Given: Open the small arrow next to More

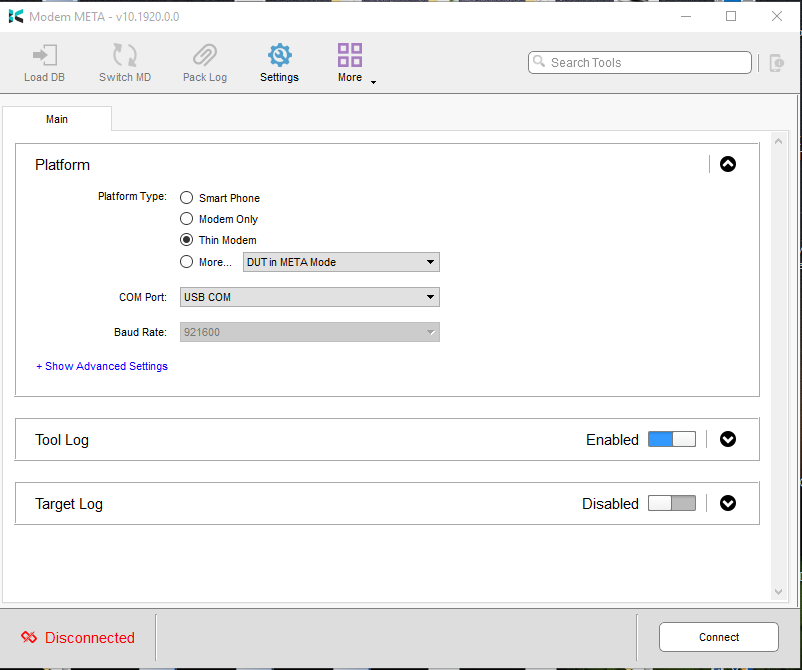Looking at the screenshot, I should pos(373,82).
